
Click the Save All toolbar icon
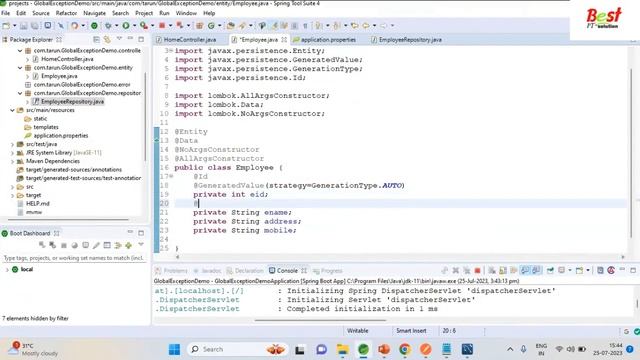pyautogui.click(x=35, y=26)
